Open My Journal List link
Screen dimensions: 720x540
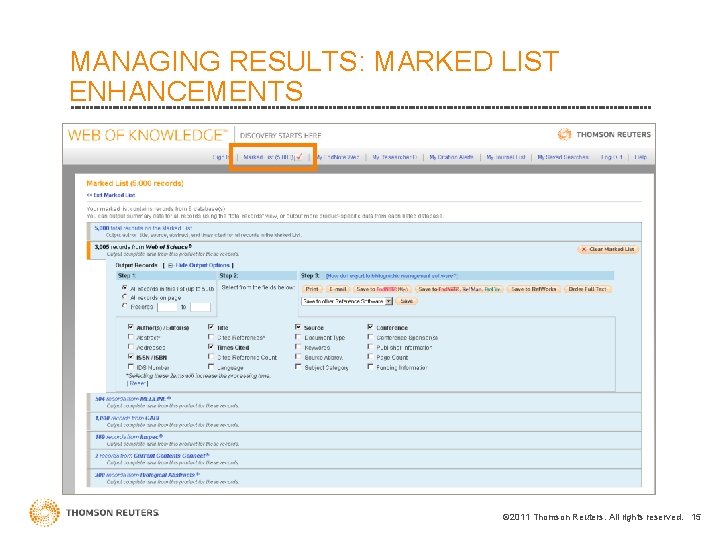[506, 157]
